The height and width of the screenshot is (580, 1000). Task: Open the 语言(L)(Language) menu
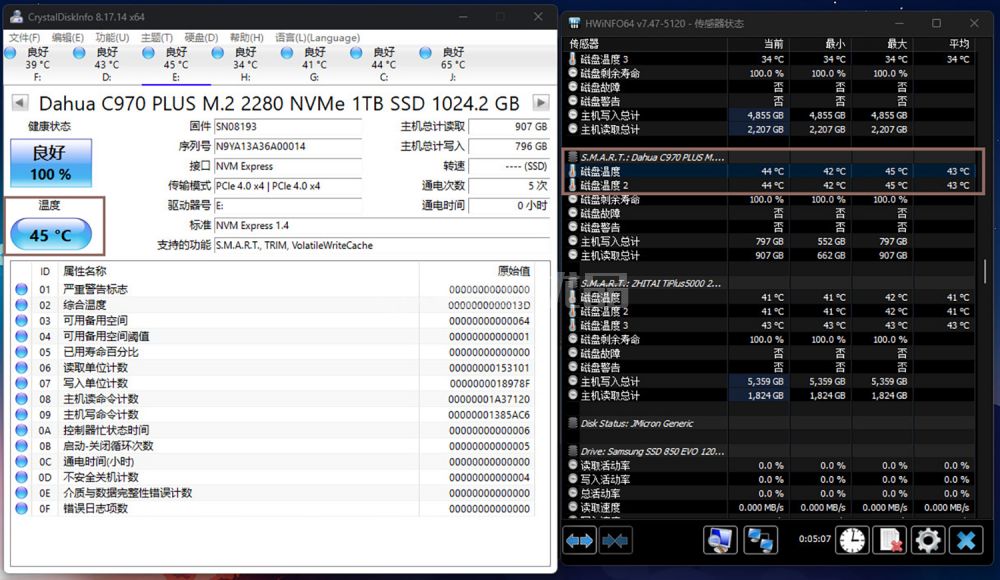tap(318, 38)
